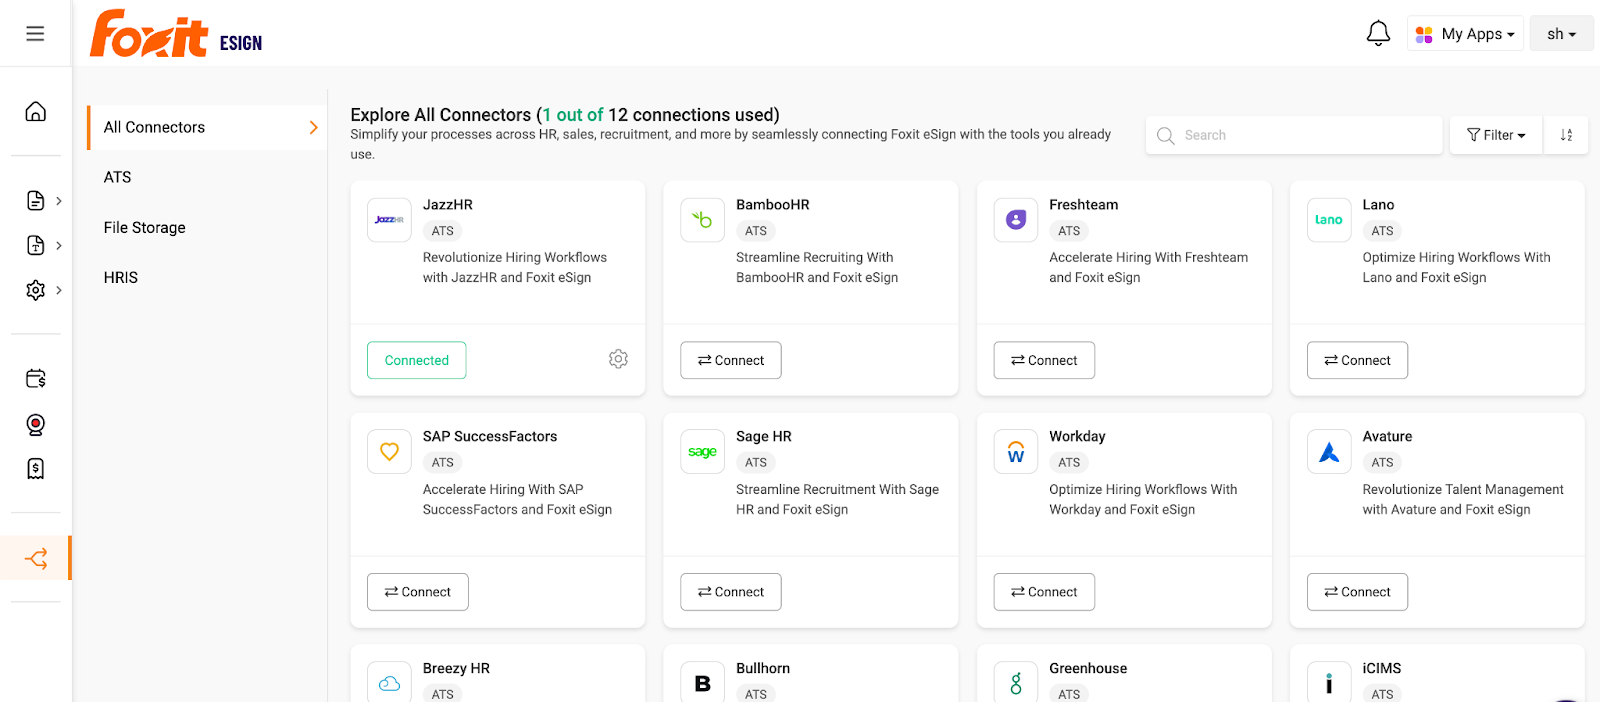Click the search magnifier icon

coord(1165,135)
